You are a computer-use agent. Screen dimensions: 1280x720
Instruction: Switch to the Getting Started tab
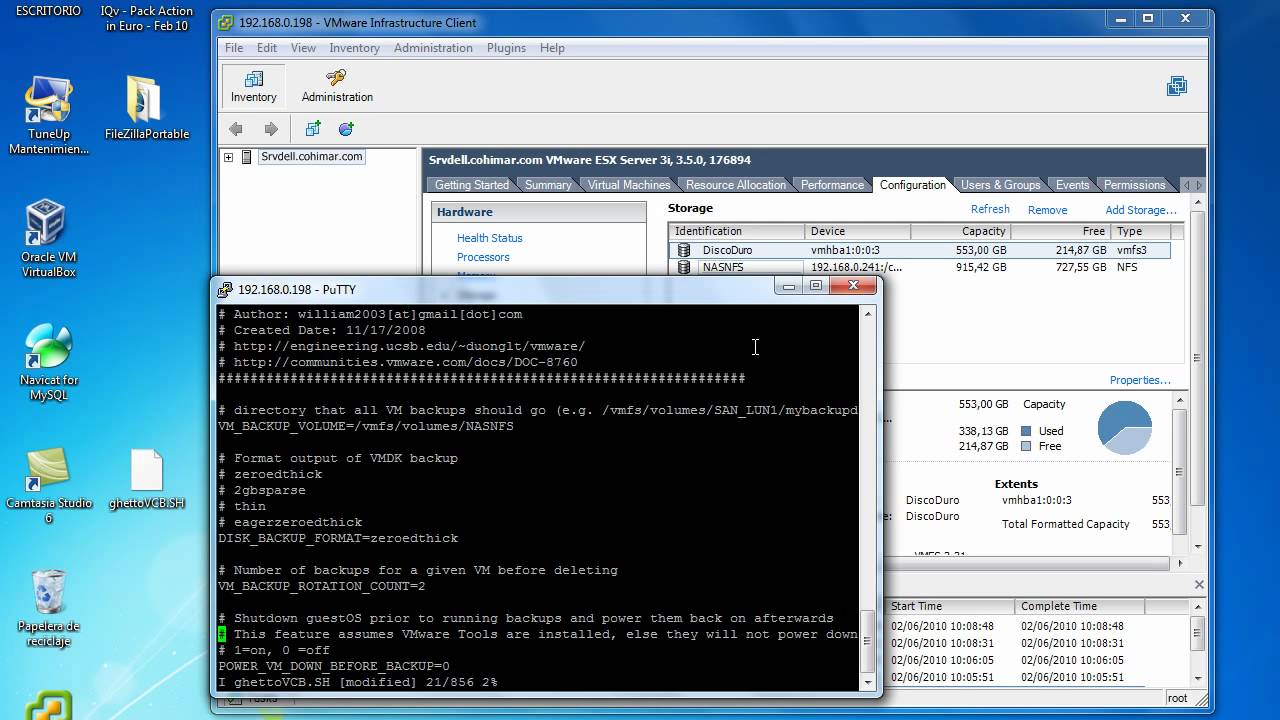click(472, 185)
